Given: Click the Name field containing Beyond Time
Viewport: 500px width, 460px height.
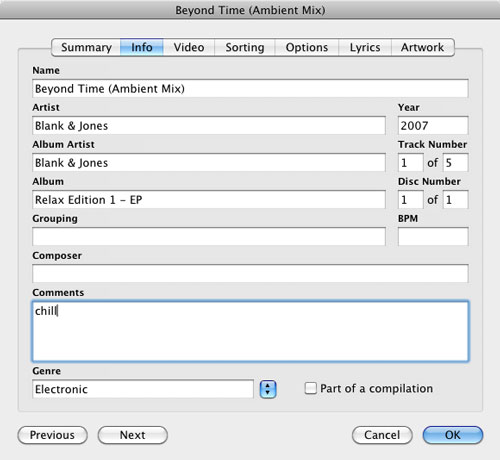Looking at the screenshot, I should click(250, 89).
